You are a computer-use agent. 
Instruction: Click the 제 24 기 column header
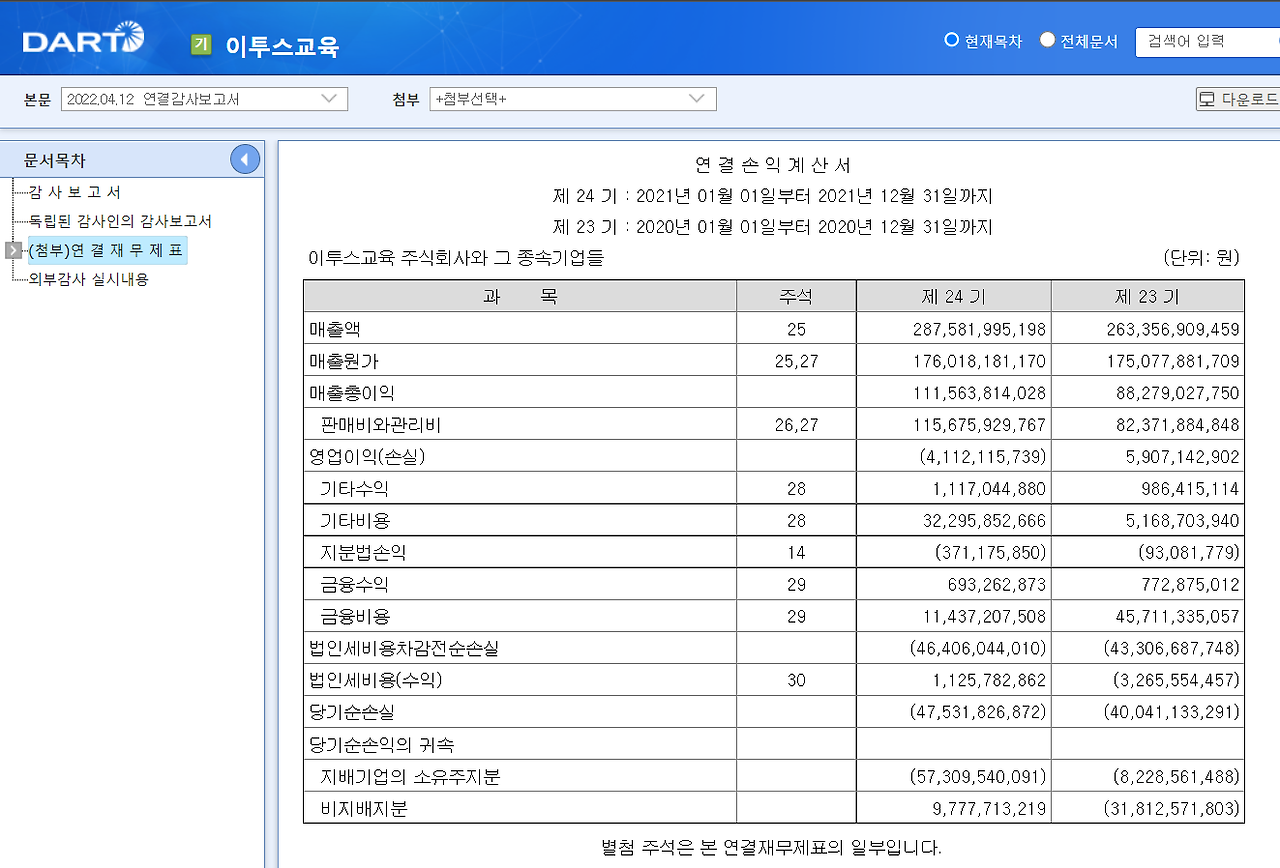[x=953, y=296]
